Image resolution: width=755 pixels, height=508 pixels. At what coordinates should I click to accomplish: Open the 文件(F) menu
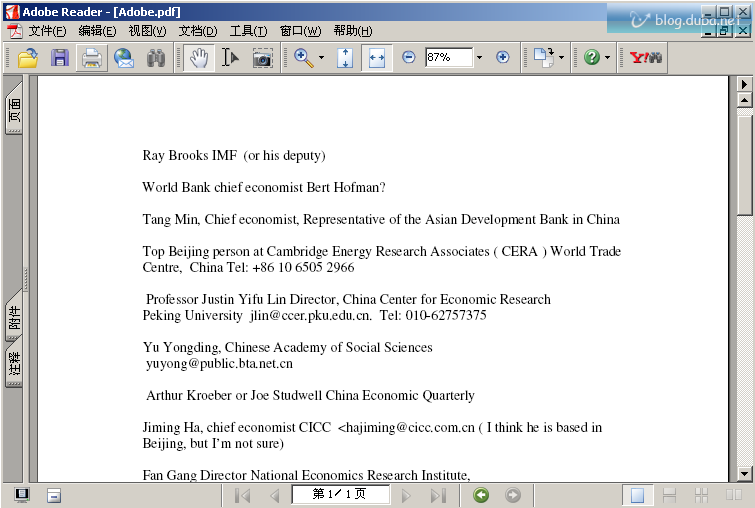coord(47,31)
